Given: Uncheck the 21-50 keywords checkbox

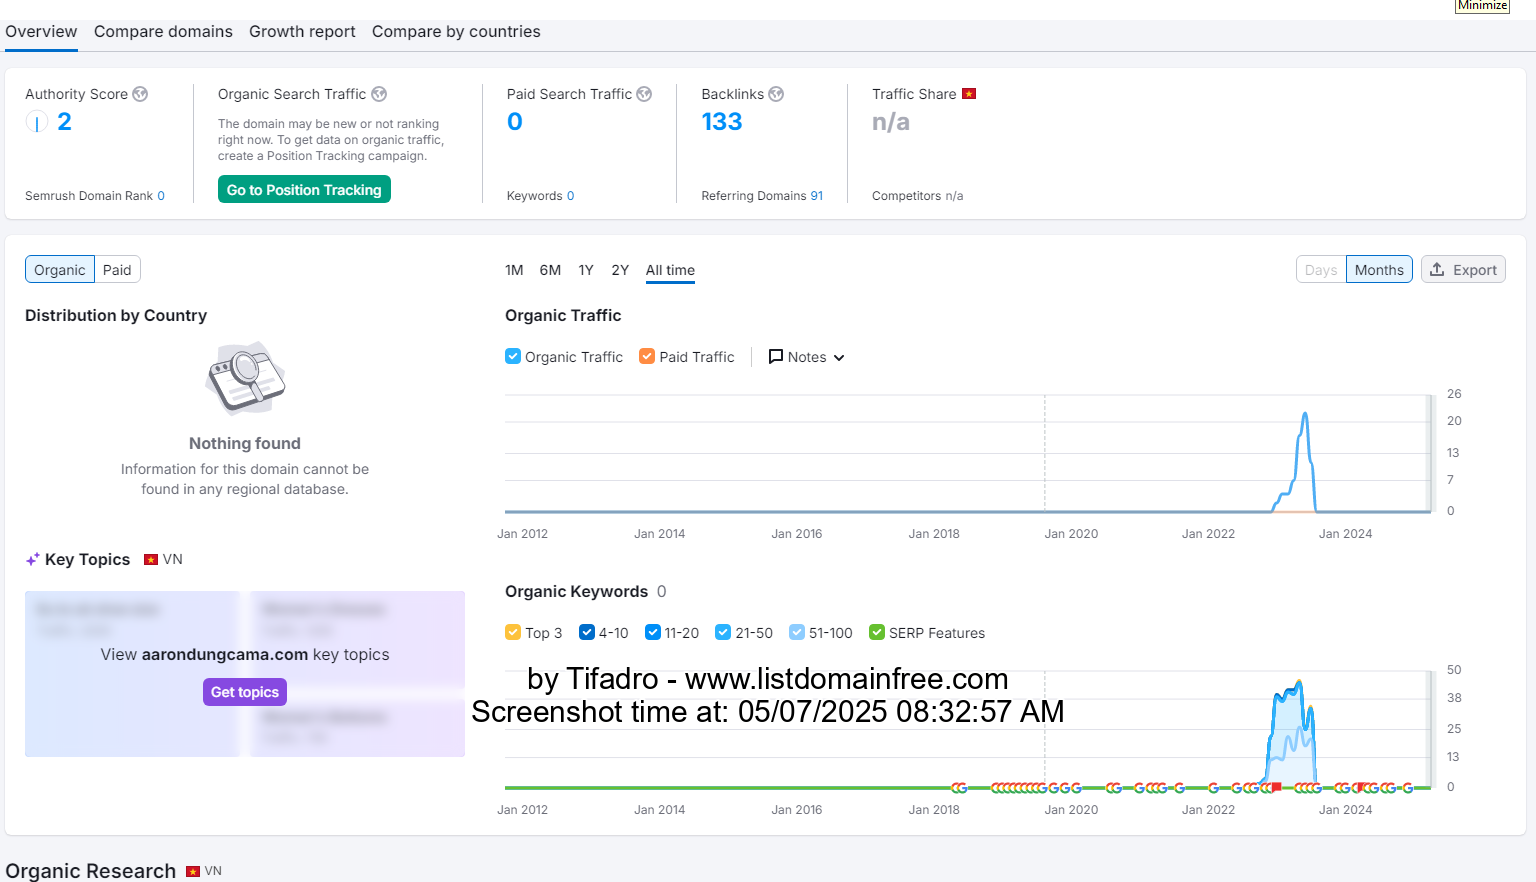Looking at the screenshot, I should 723,632.
